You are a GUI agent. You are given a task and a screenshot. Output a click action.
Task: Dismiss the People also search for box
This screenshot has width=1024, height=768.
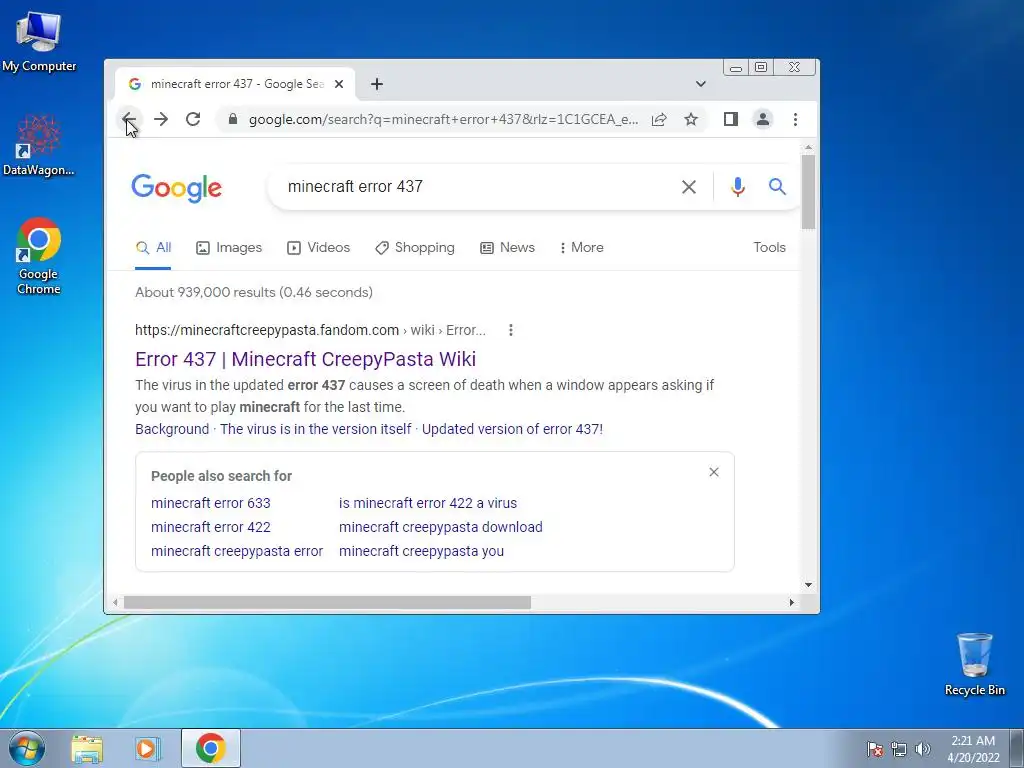(x=714, y=472)
